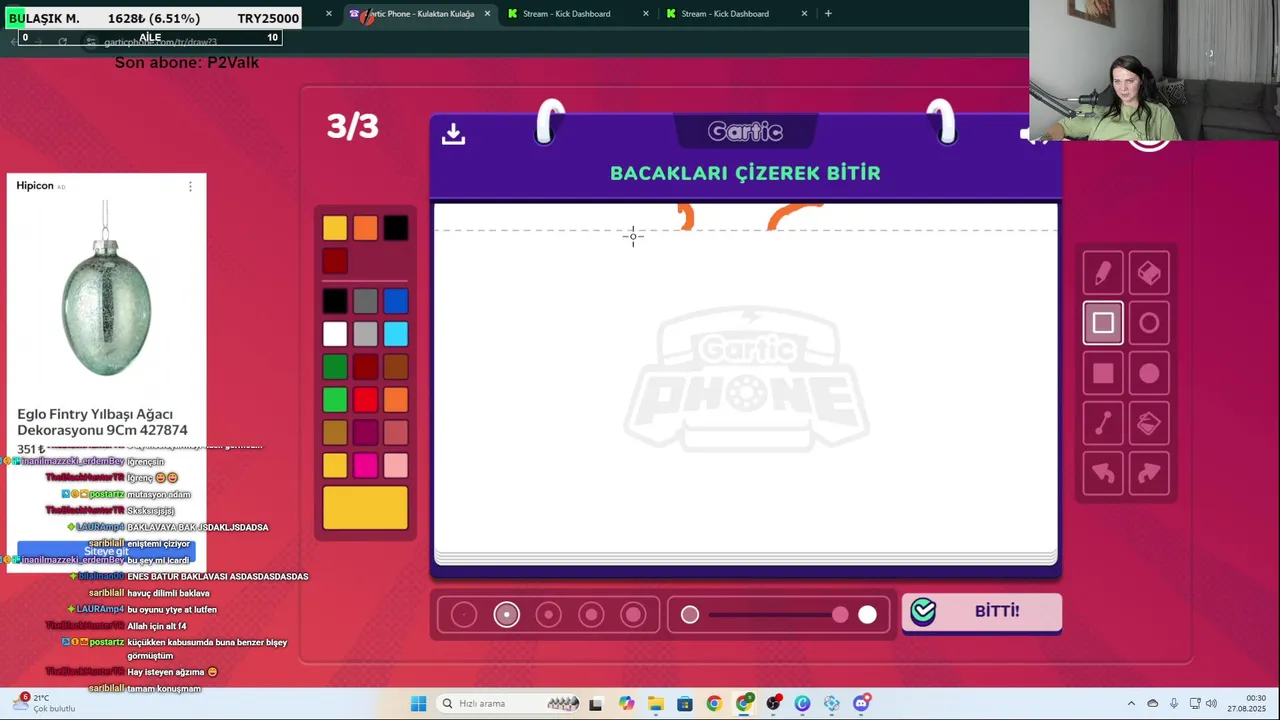Open File Explorer from the taskbar
This screenshot has width=1280, height=720.
pyautogui.click(x=655, y=703)
